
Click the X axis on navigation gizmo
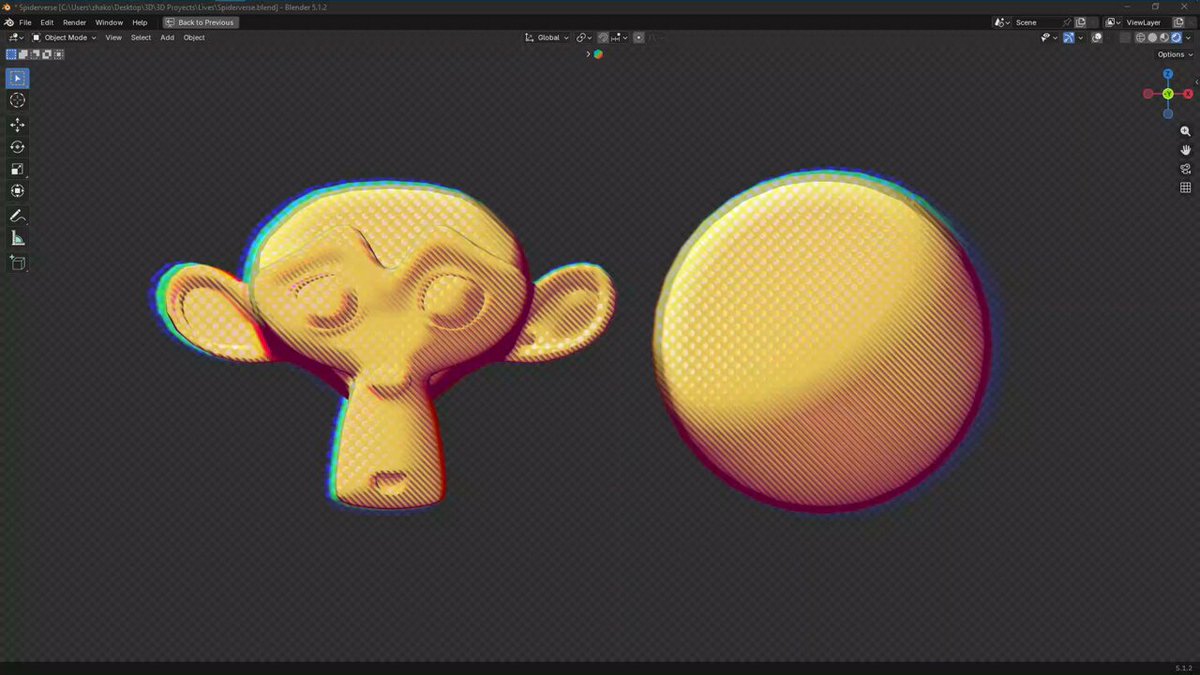pyautogui.click(x=1188, y=94)
